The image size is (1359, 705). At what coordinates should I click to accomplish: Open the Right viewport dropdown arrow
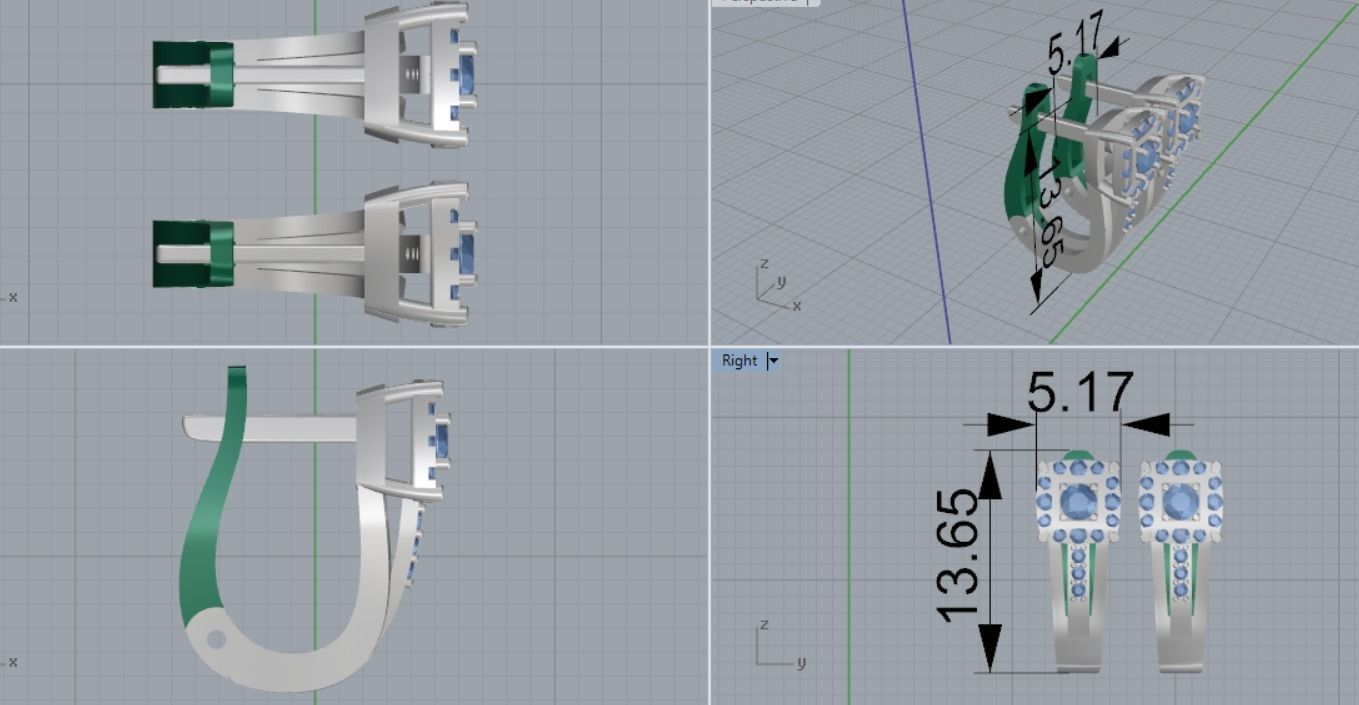(x=773, y=361)
